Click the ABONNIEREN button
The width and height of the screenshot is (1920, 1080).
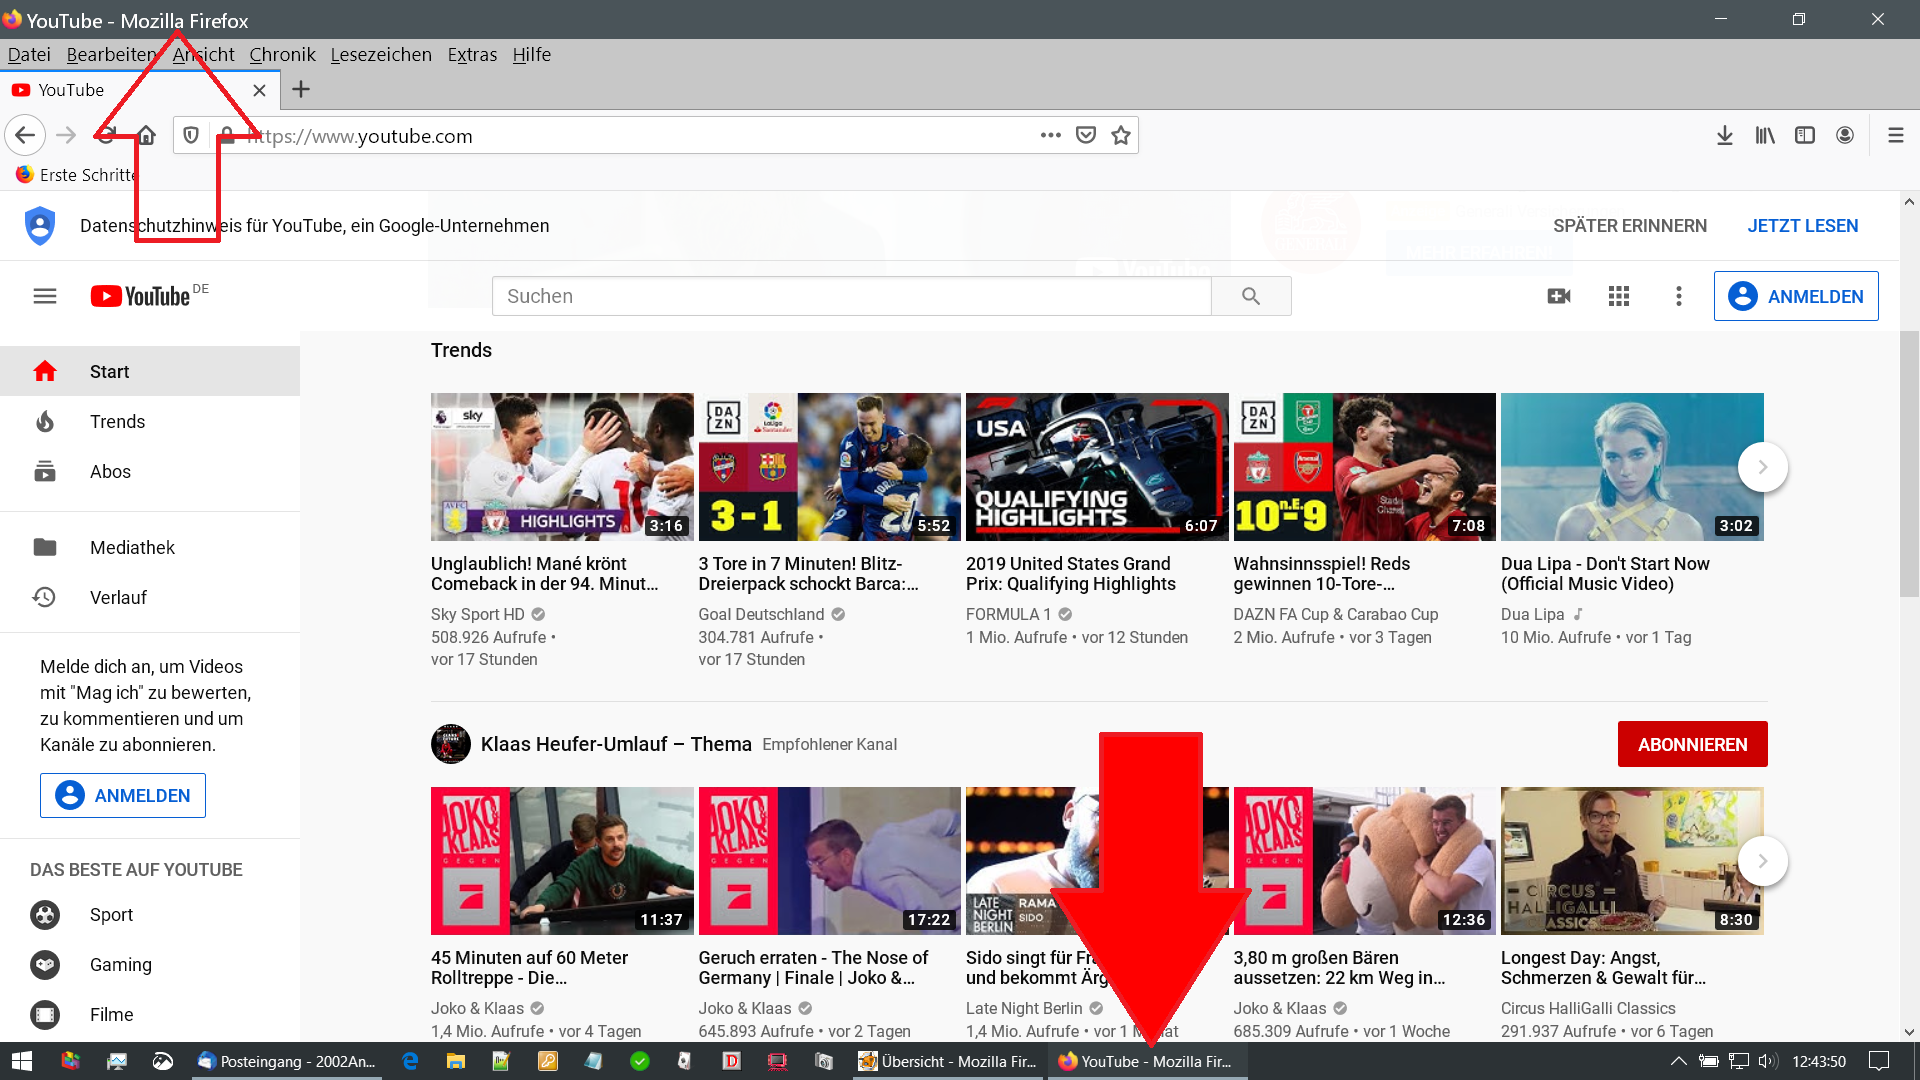pyautogui.click(x=1692, y=744)
